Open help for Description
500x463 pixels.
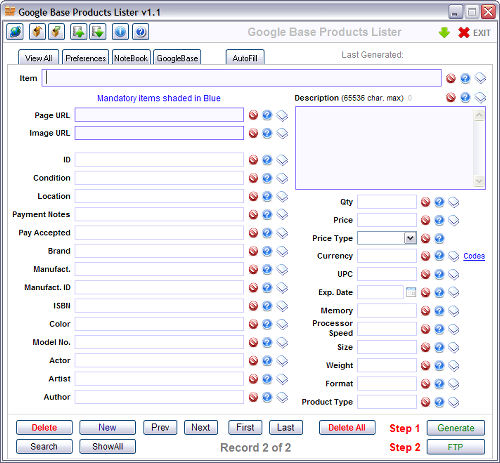tap(465, 97)
